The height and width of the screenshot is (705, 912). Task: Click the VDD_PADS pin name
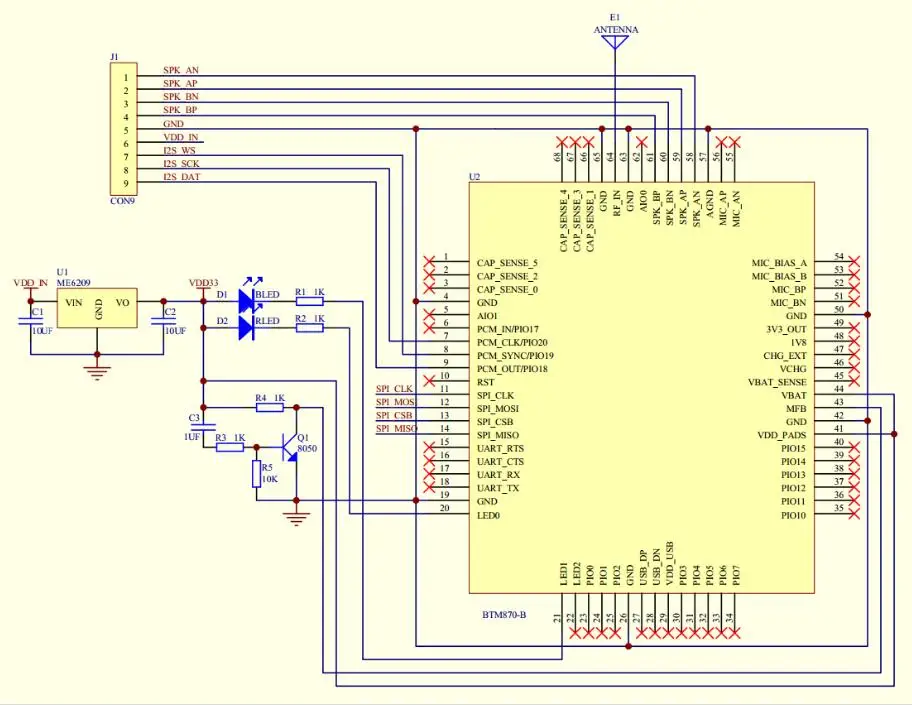[782, 435]
